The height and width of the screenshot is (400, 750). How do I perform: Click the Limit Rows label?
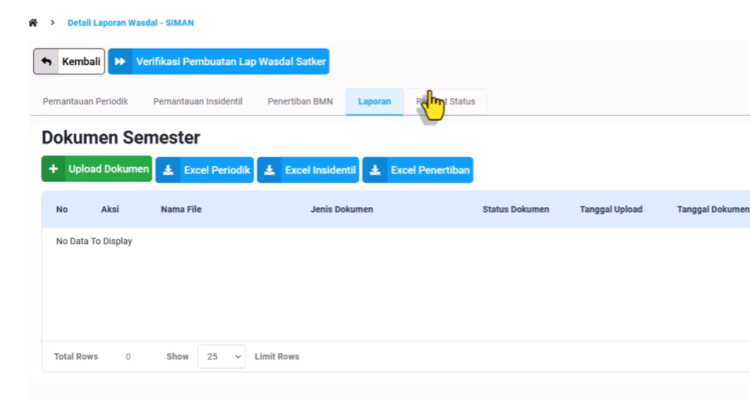[x=277, y=356]
